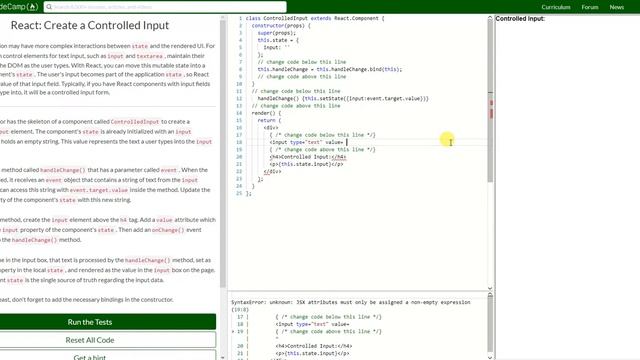
Task: Click '{this.state.input}' paragraph line 21
Action: (x=306, y=164)
